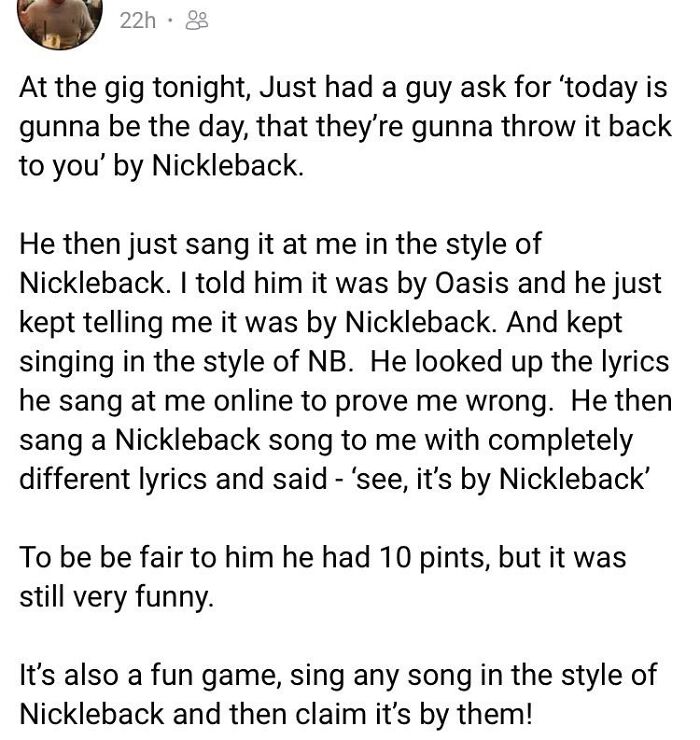Open the poster's profile picture
Screen dimensions: 700x740
59,18
